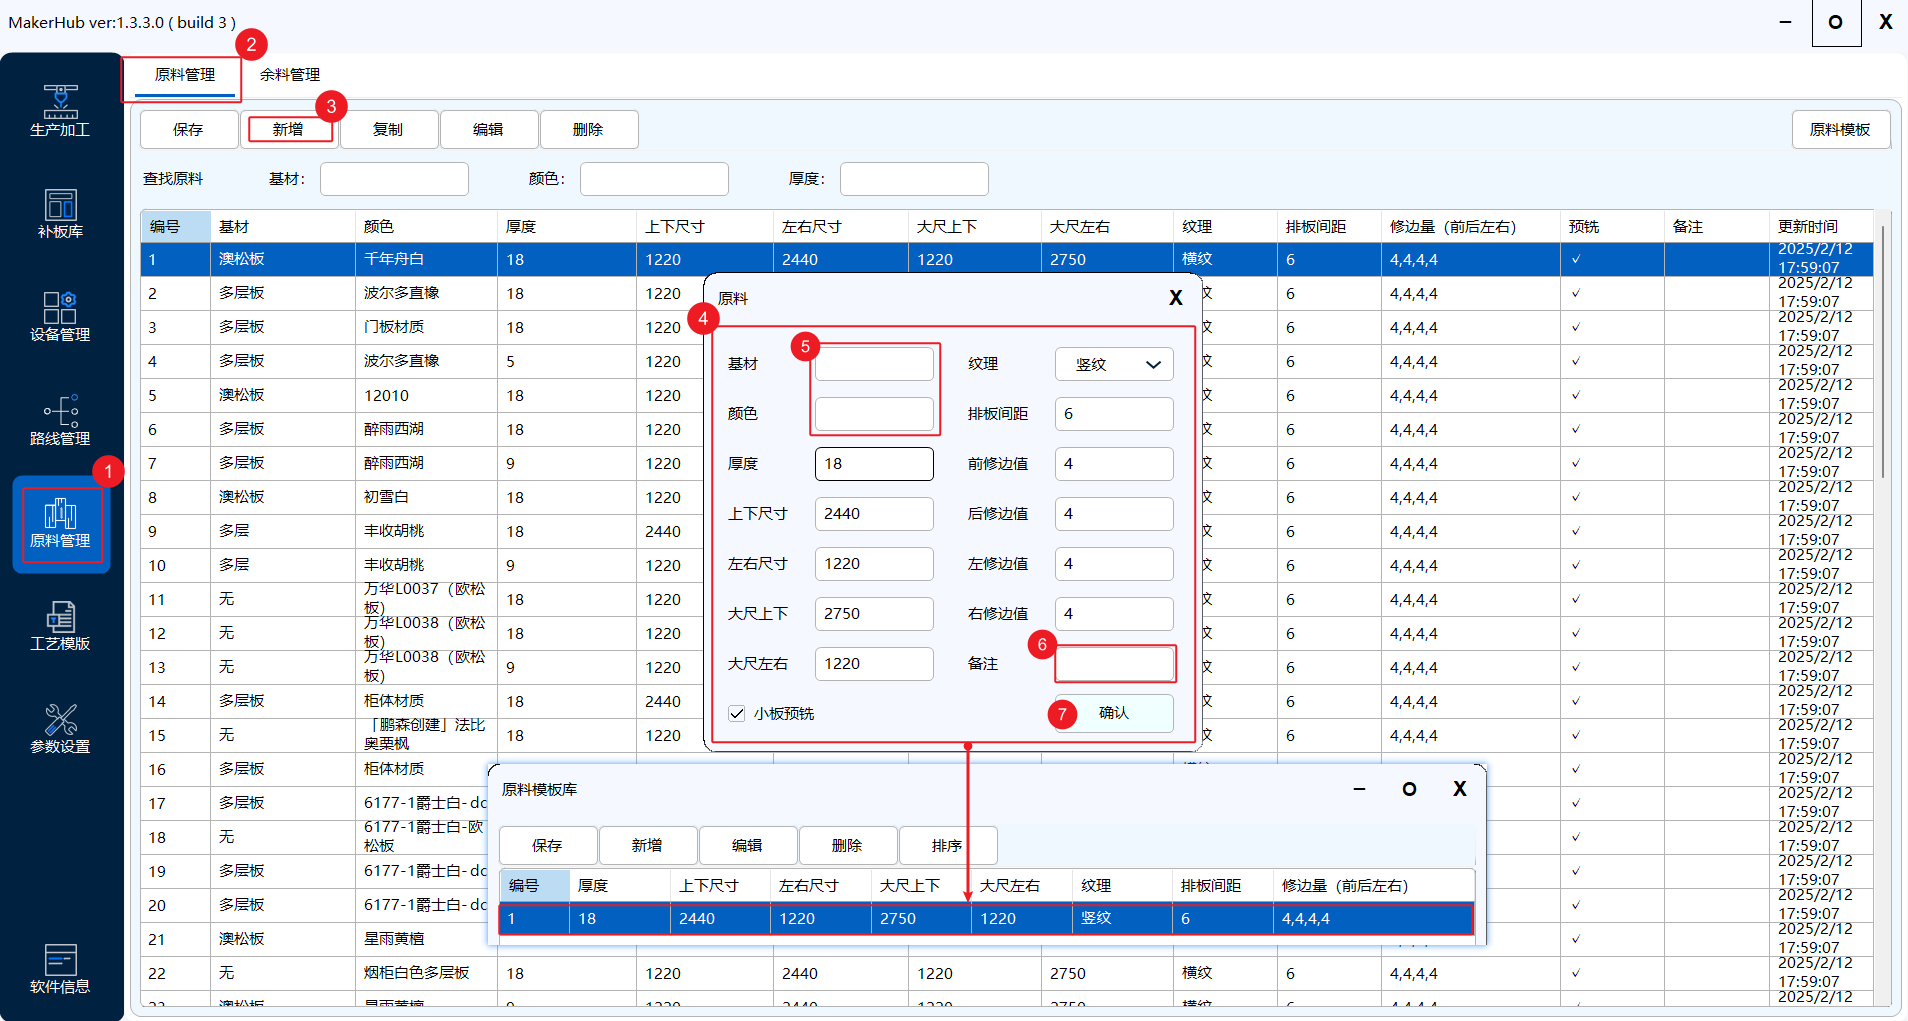Close the 原料 dialog
Screen dimensions: 1908x1021
pos(1175,298)
